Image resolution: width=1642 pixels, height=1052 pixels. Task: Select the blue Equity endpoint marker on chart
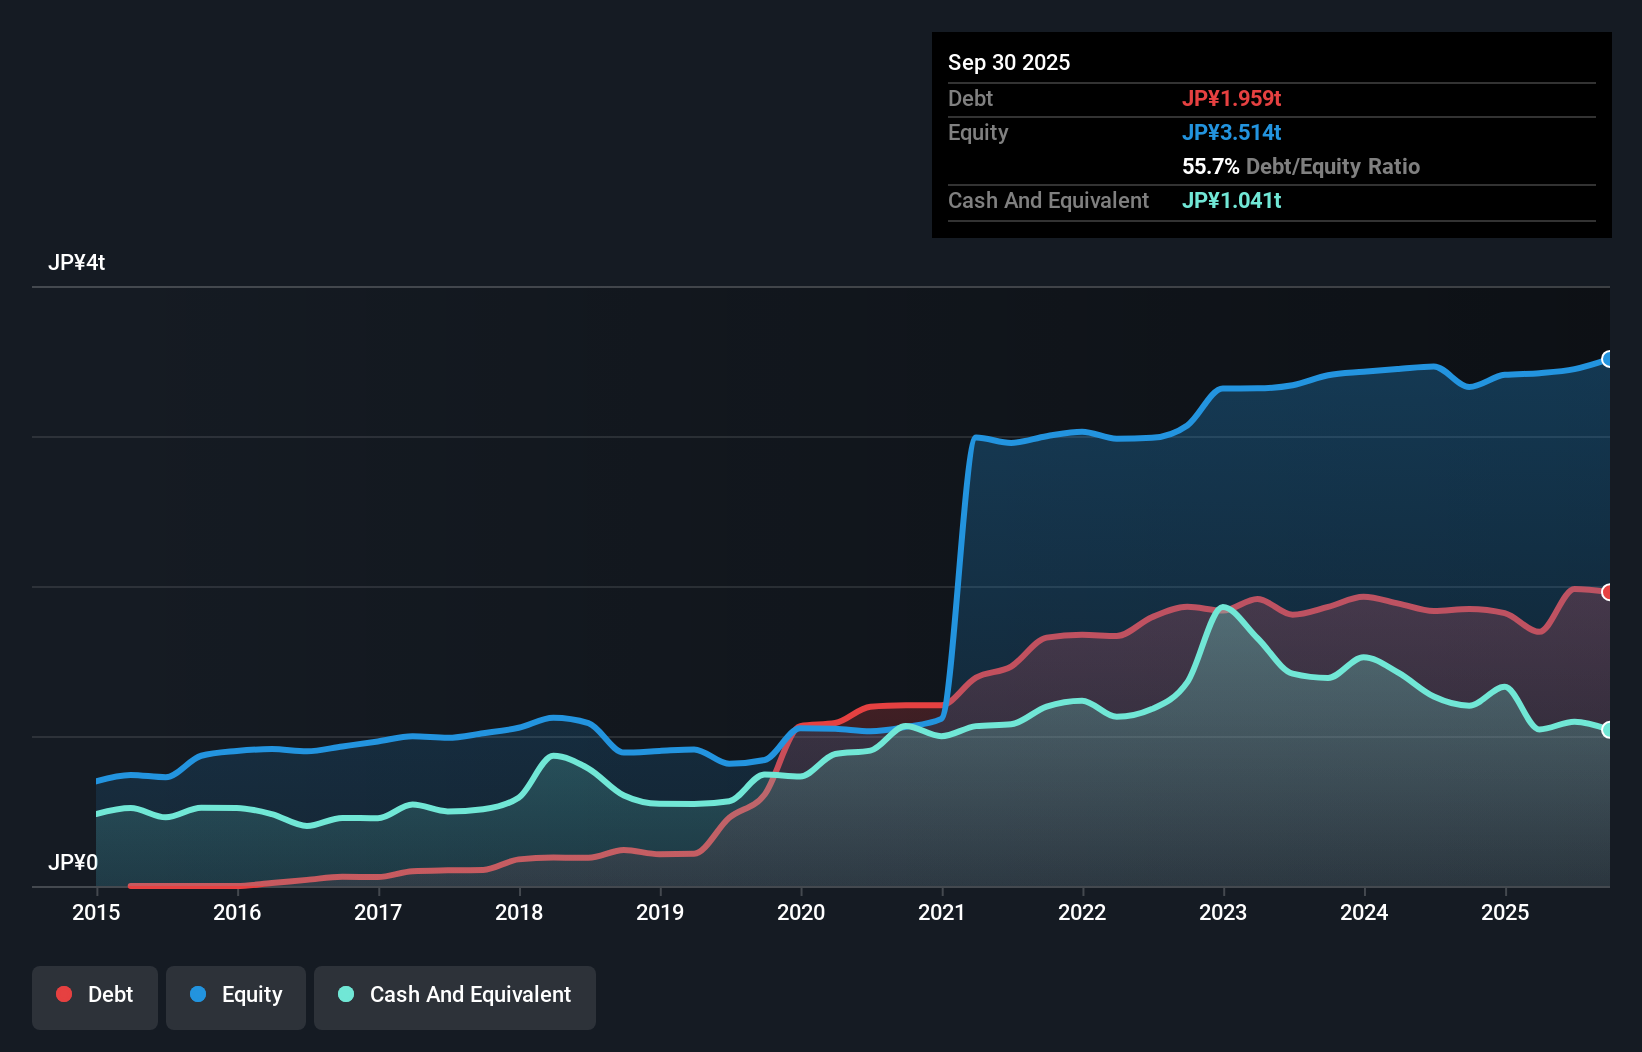[1608, 359]
